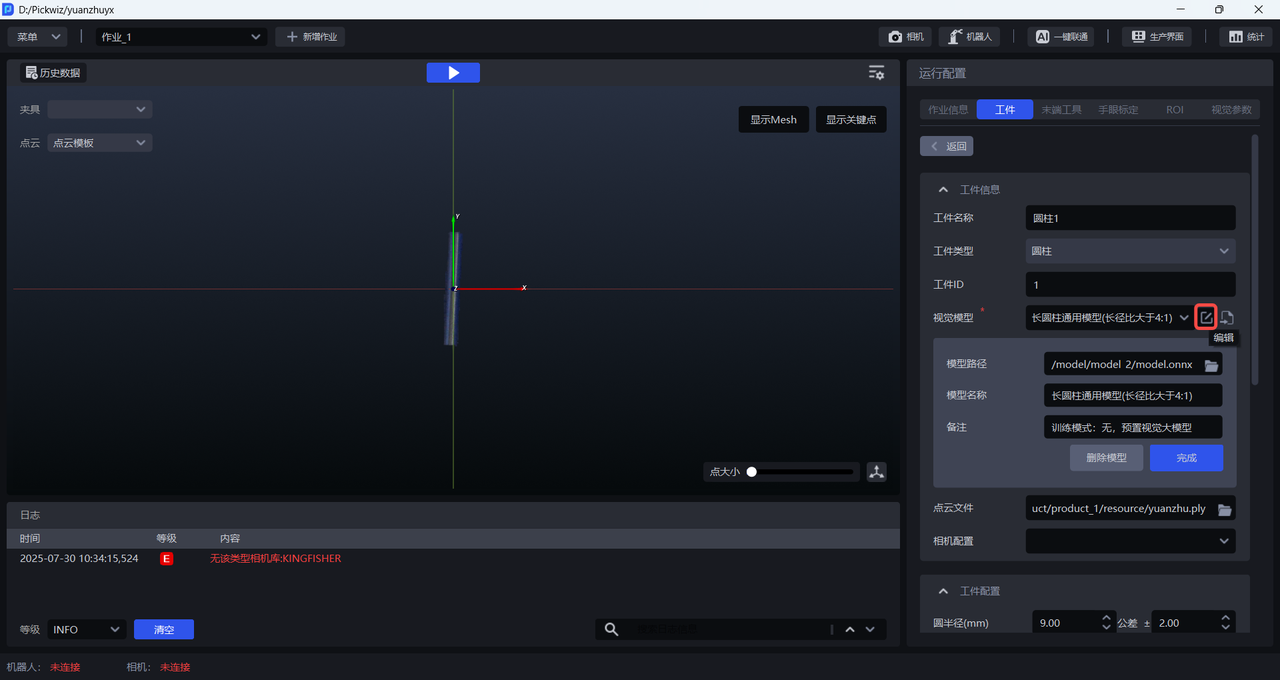Viewport: 1280px width, 680px height.
Task: Collapse the 工件信息 section
Action: point(942,190)
